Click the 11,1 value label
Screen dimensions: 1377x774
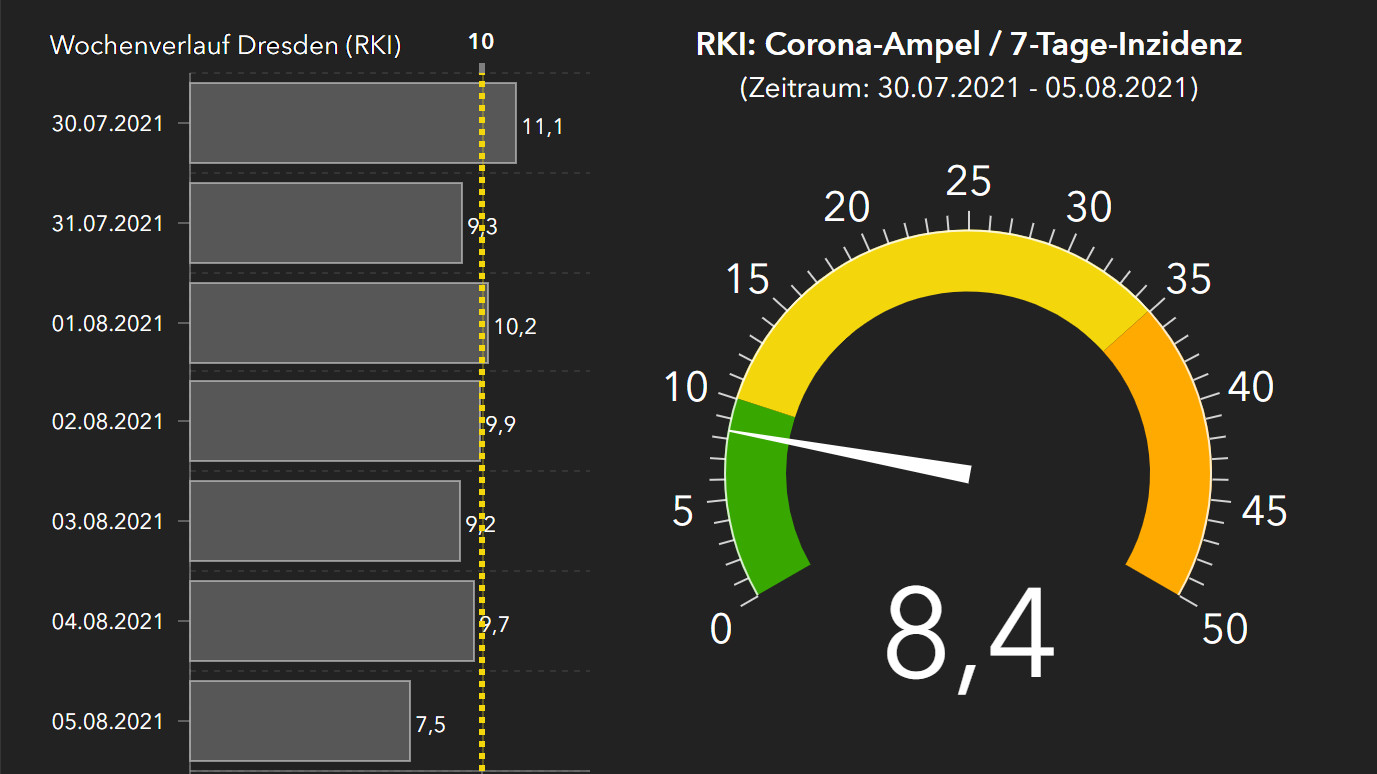coord(542,126)
